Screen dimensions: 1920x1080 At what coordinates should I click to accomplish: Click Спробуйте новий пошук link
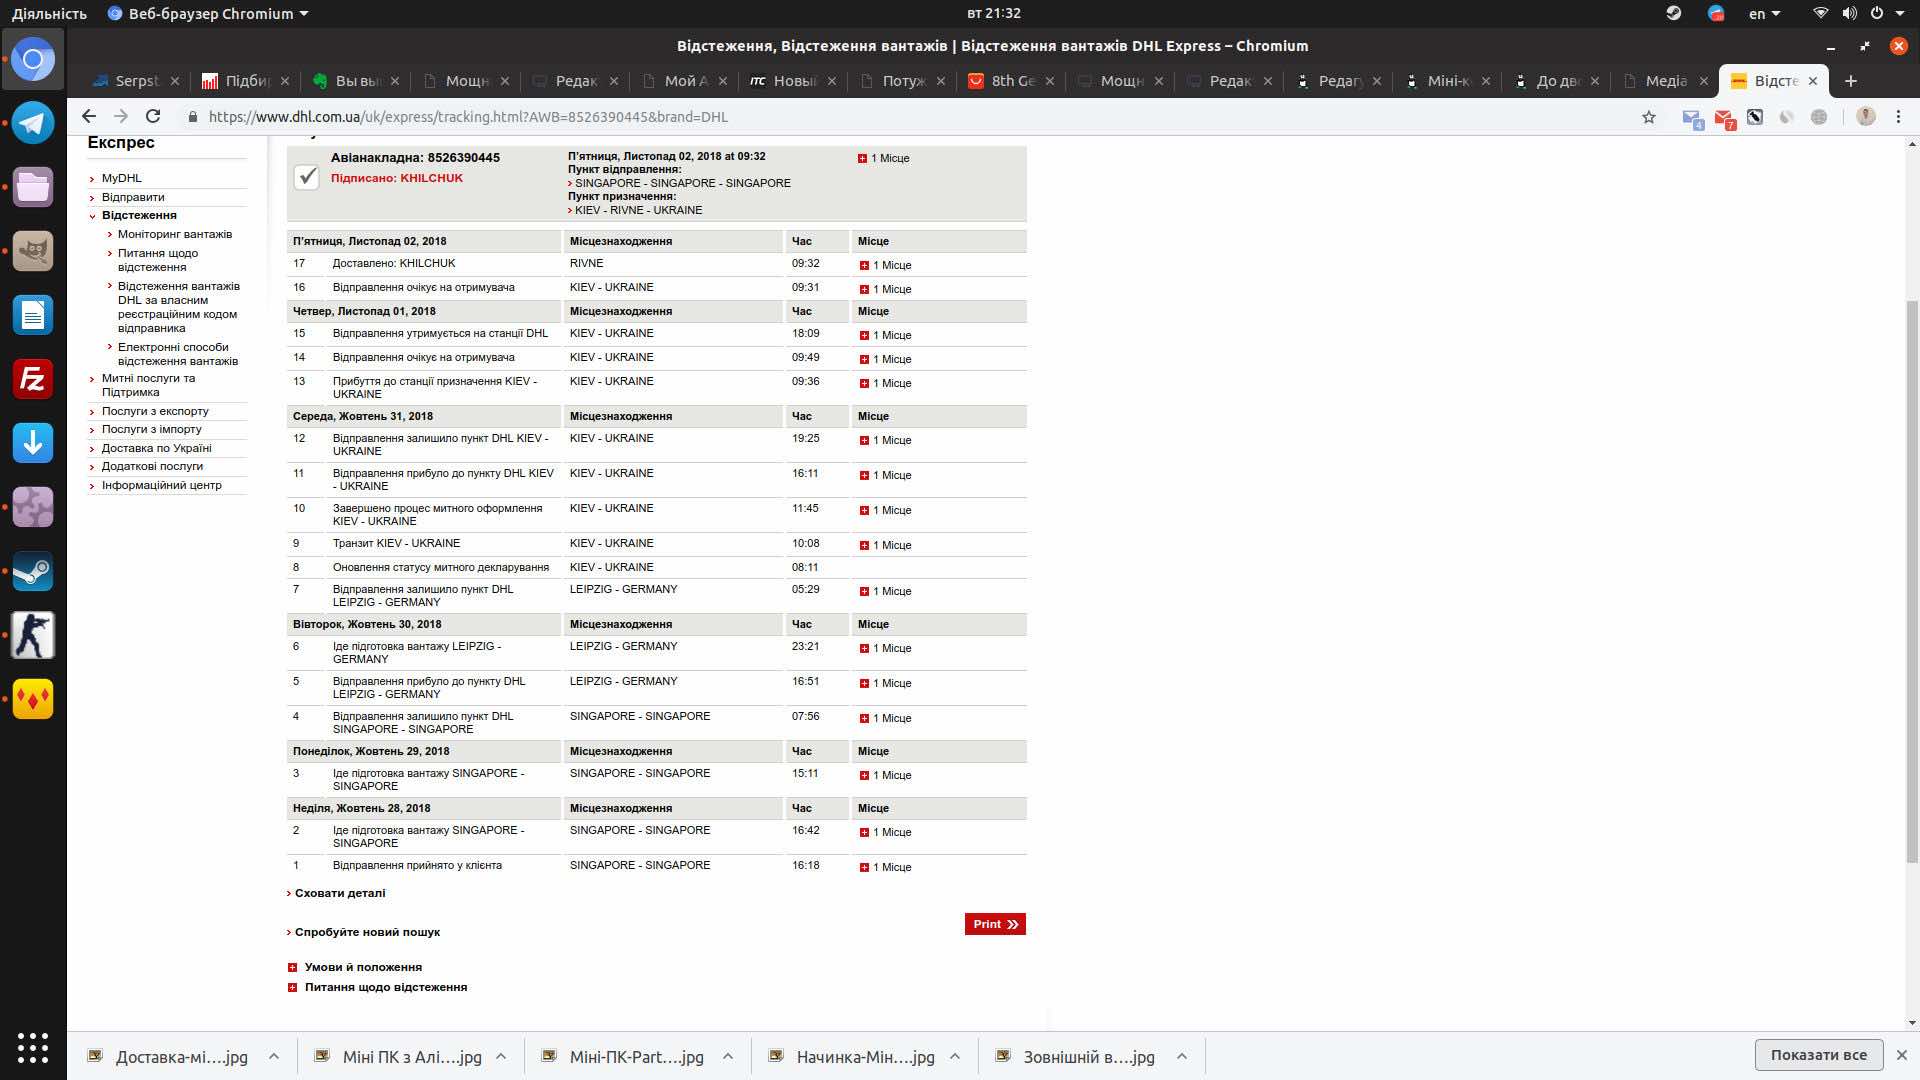(367, 932)
